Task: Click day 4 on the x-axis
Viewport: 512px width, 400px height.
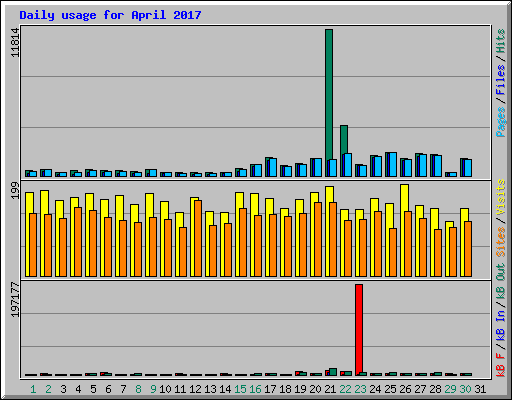Action: [78, 389]
